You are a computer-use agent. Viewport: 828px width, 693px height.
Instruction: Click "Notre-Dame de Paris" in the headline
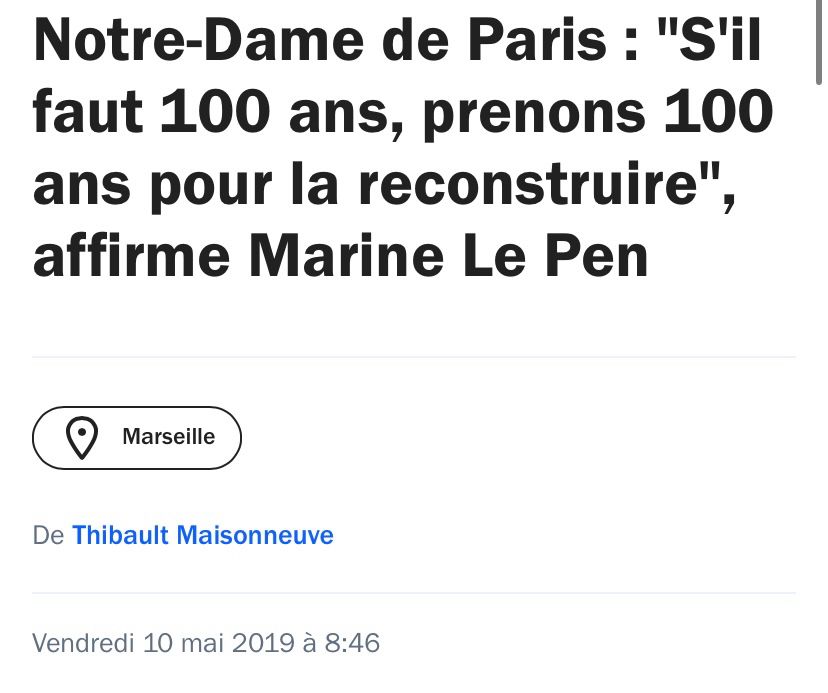[x=319, y=40]
